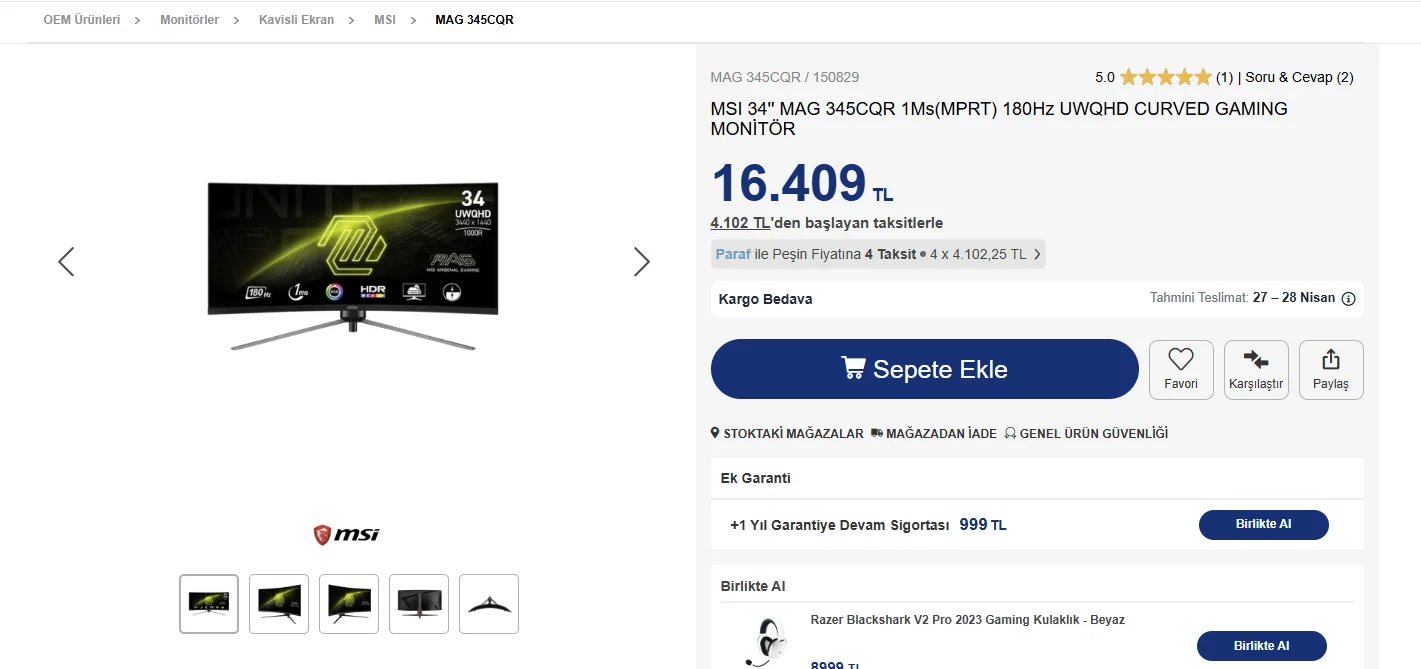The width and height of the screenshot is (1421, 669).
Task: Share product using the Paylaş icon
Action: (1331, 370)
